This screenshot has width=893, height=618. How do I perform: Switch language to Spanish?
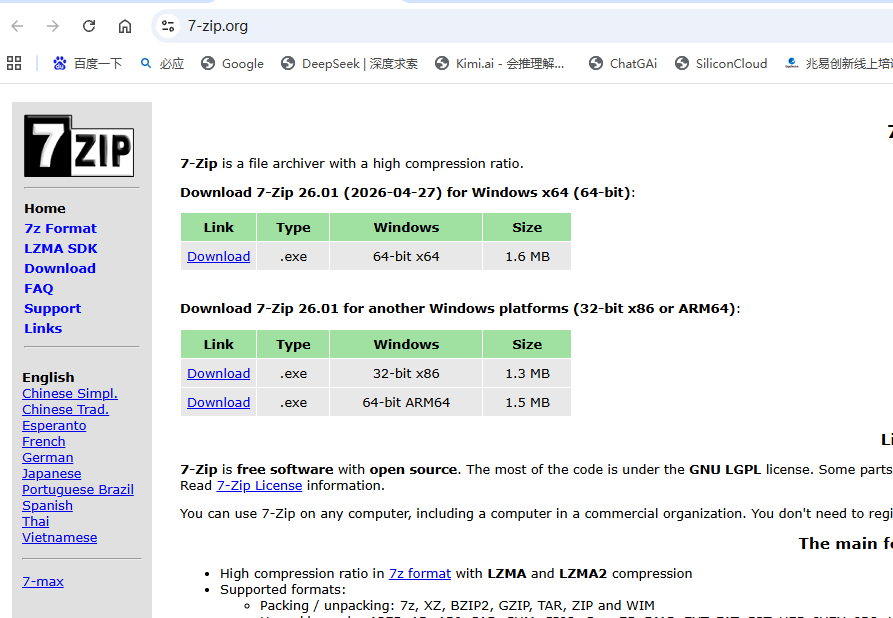coord(47,505)
